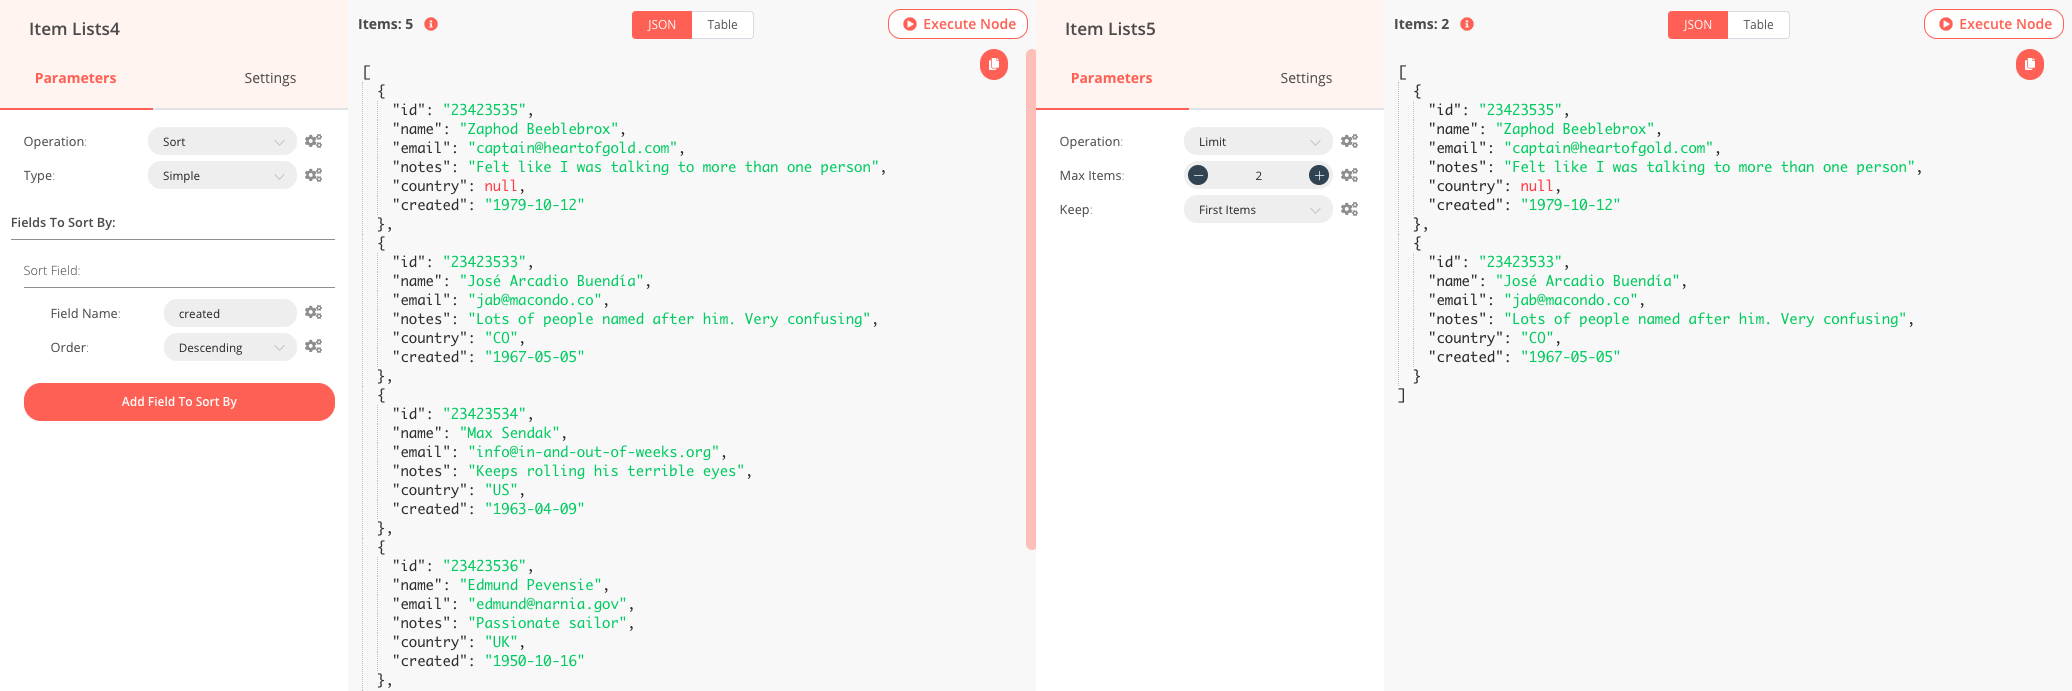Copy Item Lists4 JSON output to clipboard

[993, 65]
